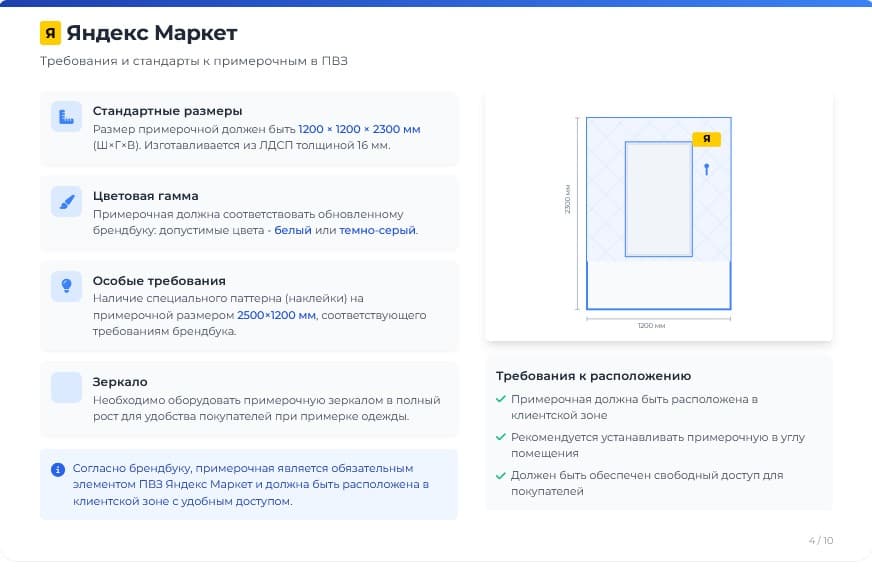Click the 'Цветовая гамма' heading
872x567 pixels.
(146, 196)
